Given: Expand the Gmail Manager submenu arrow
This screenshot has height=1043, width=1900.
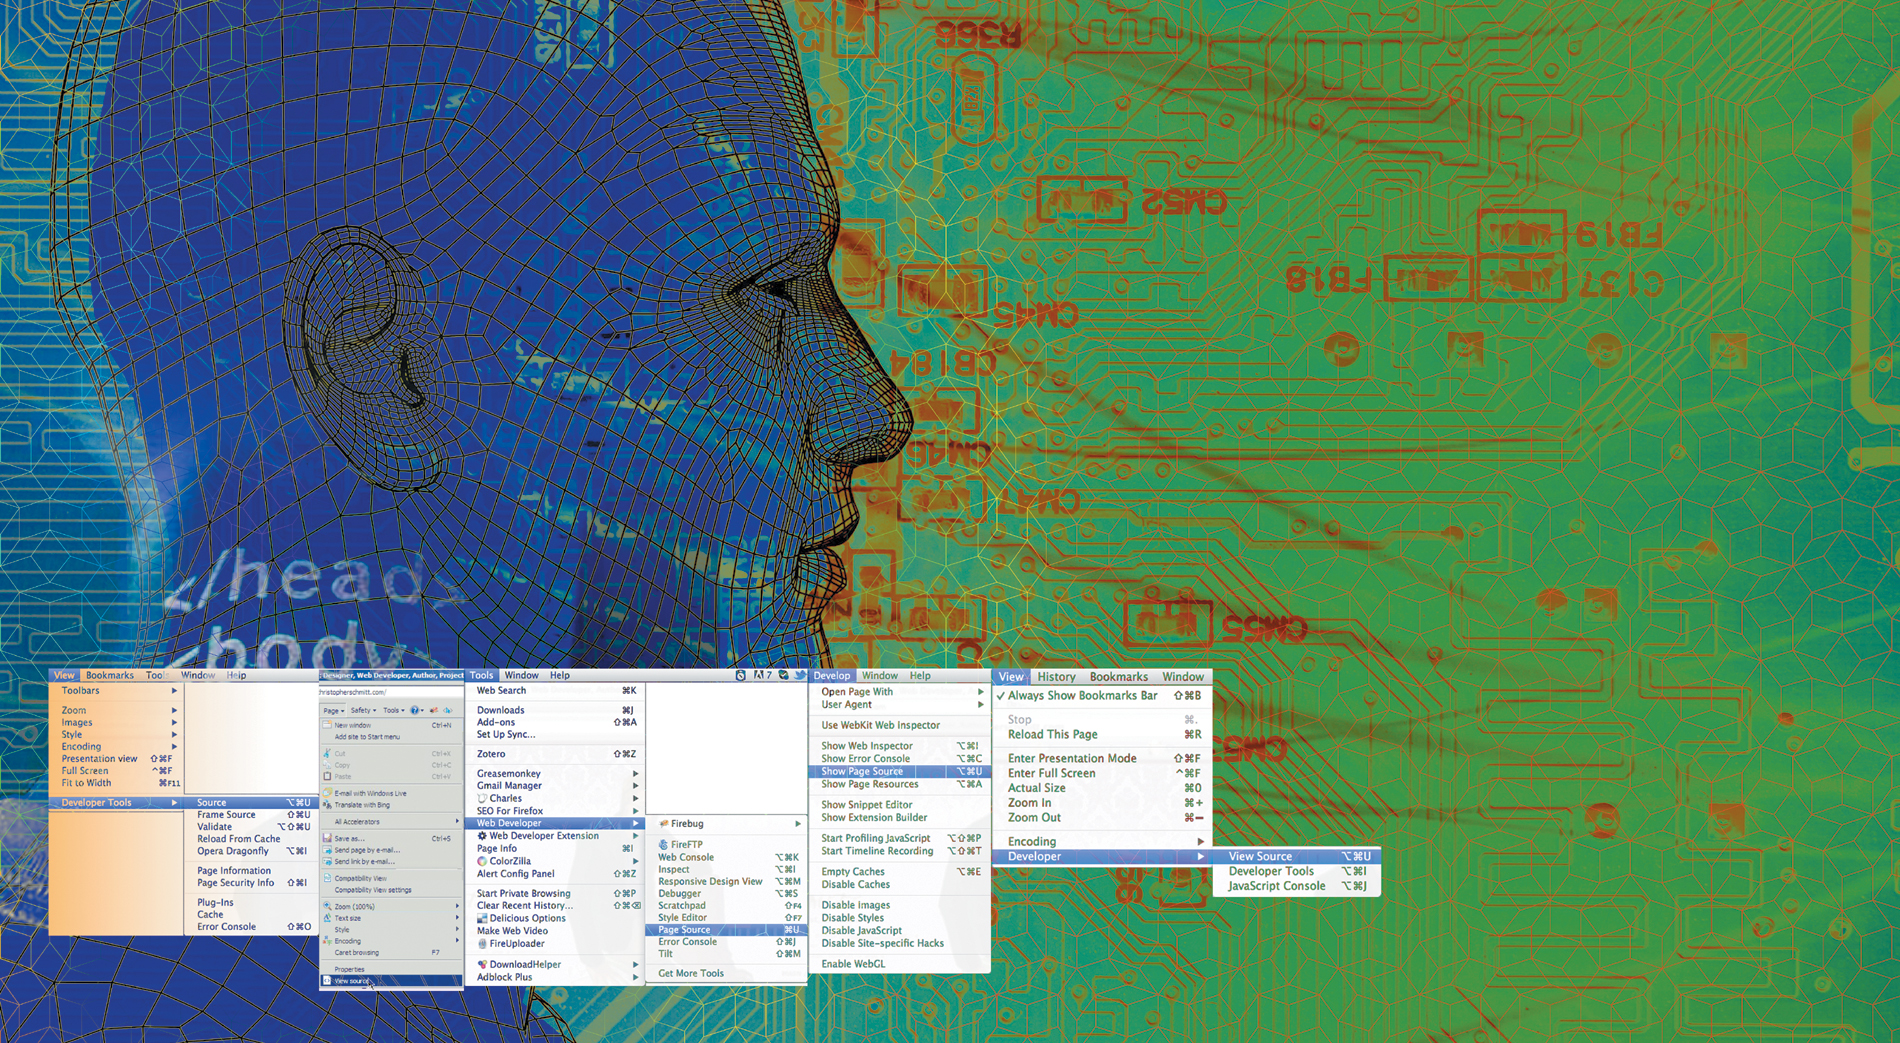Looking at the screenshot, I should (x=635, y=786).
